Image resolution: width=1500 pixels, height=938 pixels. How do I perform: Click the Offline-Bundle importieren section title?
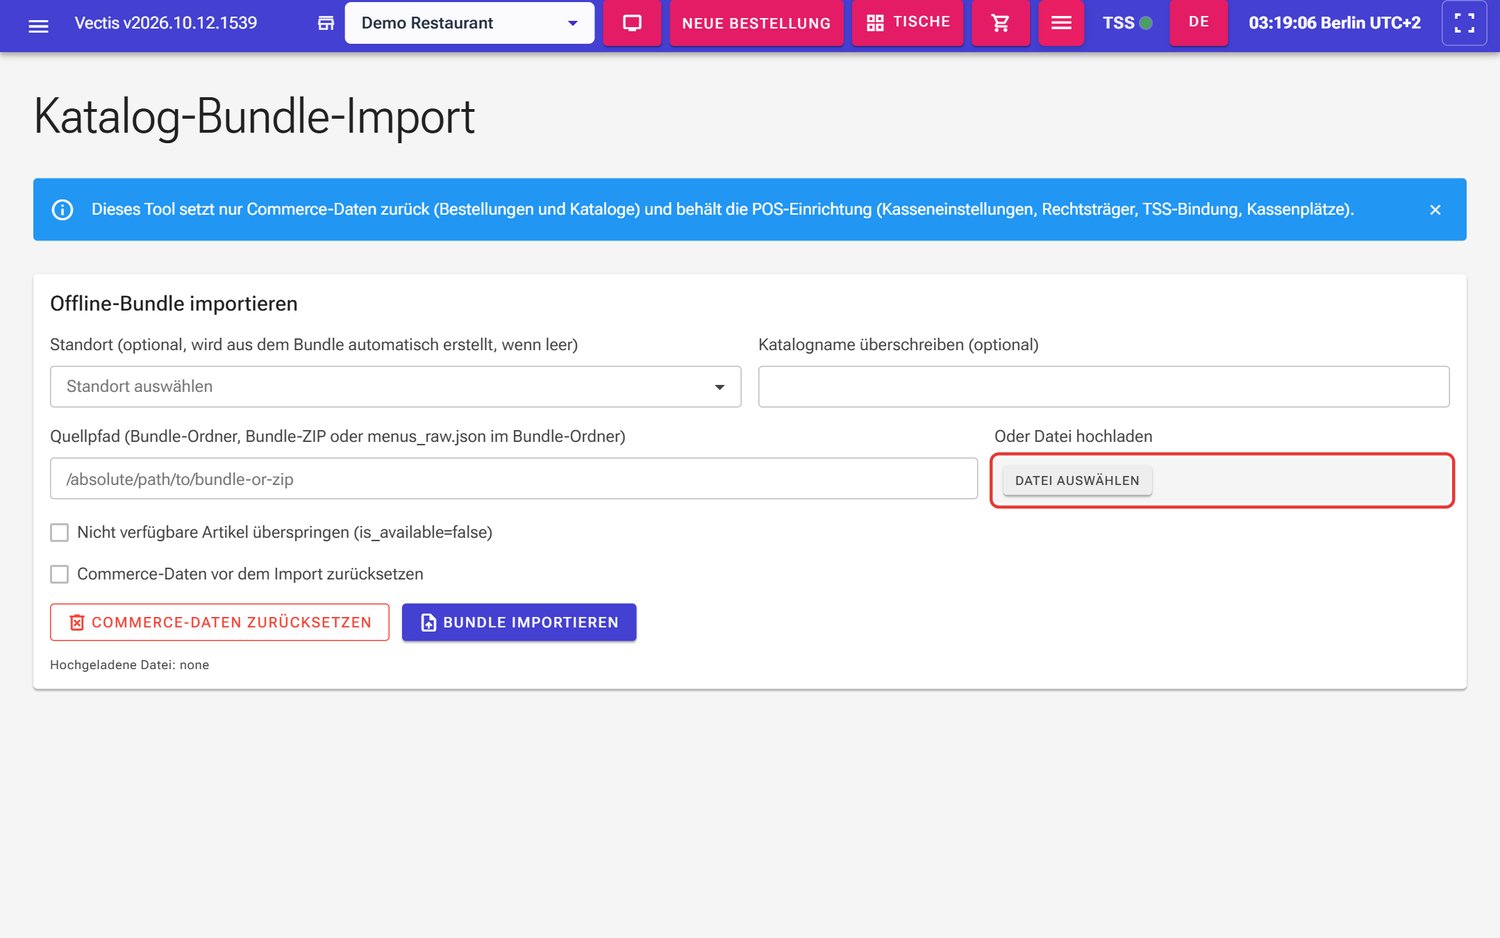point(174,304)
